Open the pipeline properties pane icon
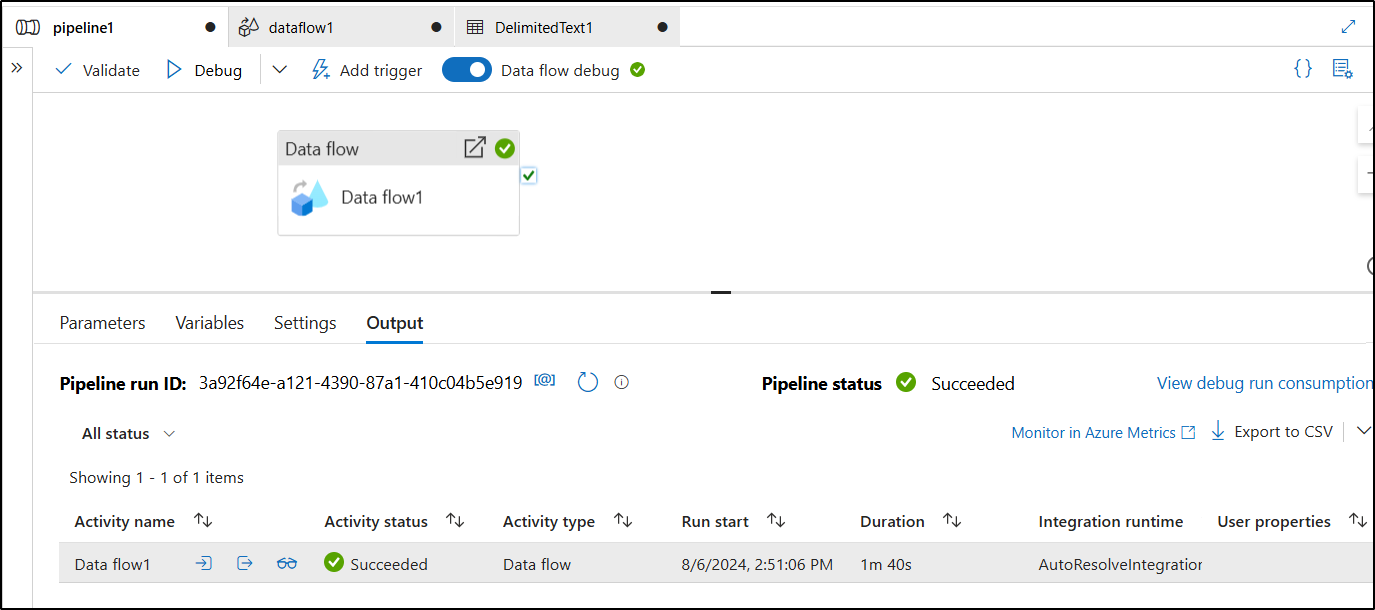The width and height of the screenshot is (1375, 610). [x=1343, y=69]
